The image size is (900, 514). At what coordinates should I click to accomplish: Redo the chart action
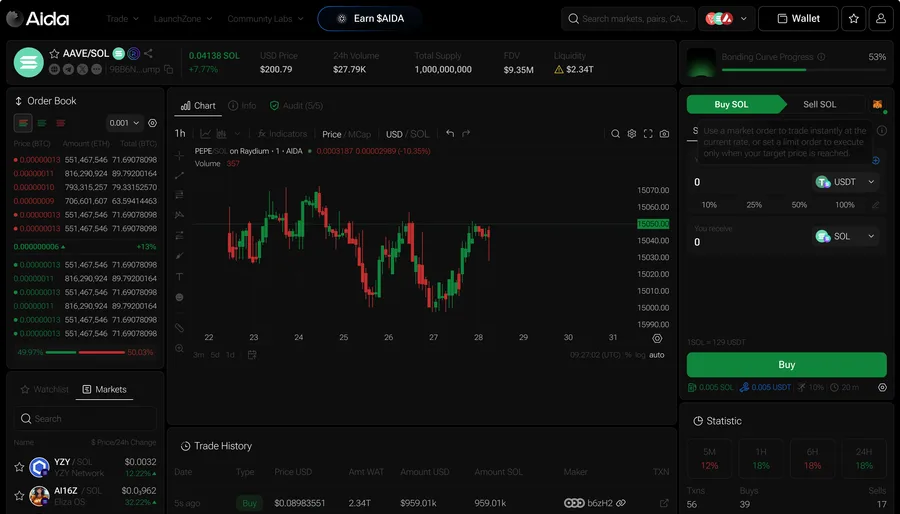tap(466, 134)
